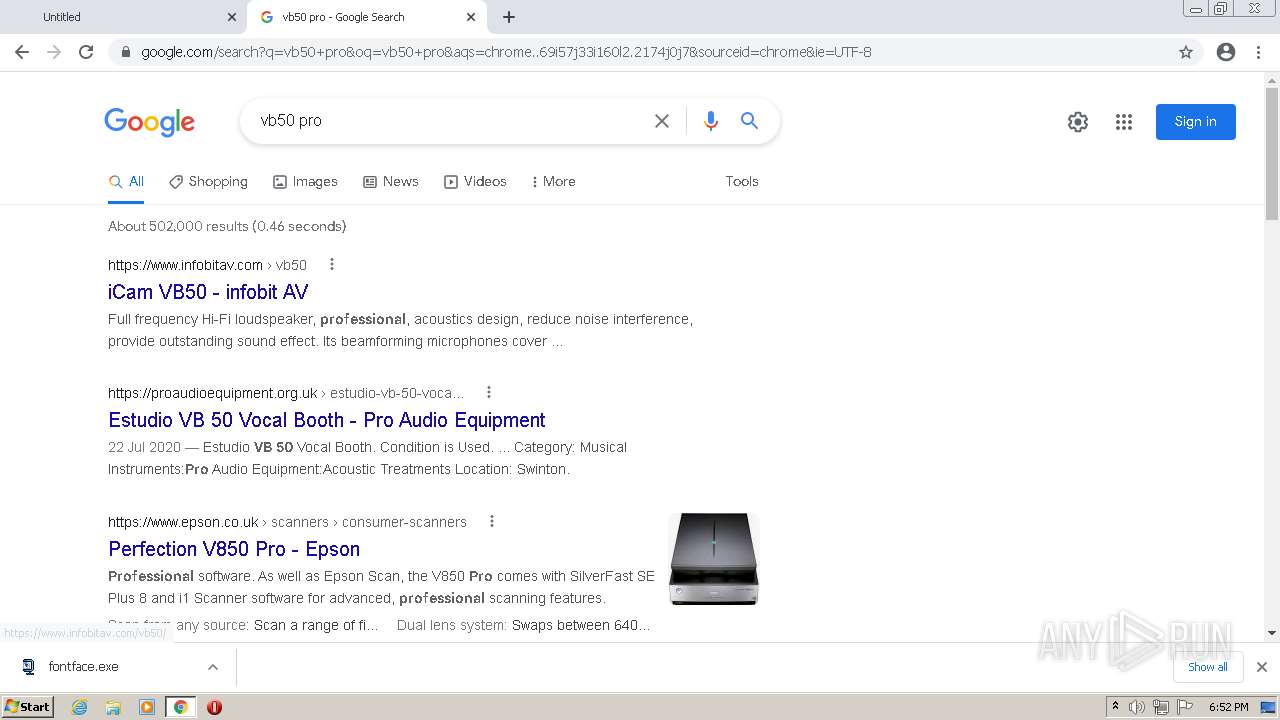
Task: Open the Action Center flag icon
Action: pyautogui.click(x=1183, y=707)
